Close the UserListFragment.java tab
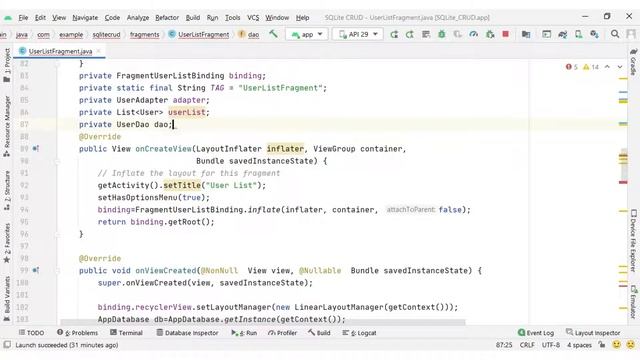The width and height of the screenshot is (640, 360). (x=99, y=51)
